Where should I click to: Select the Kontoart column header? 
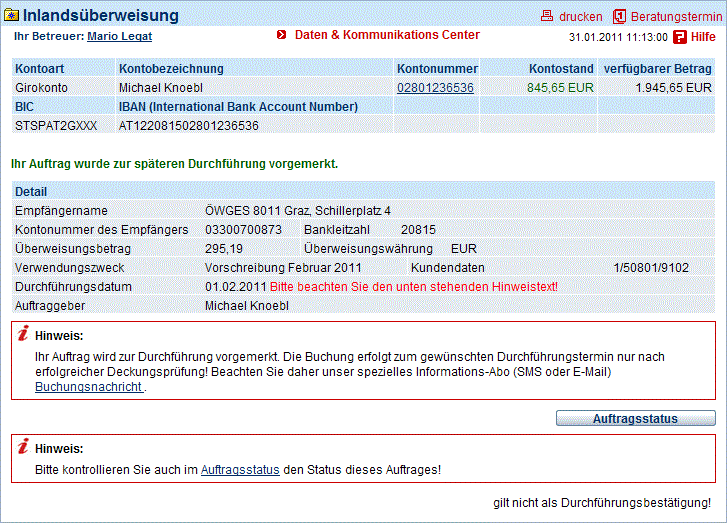tap(39, 69)
